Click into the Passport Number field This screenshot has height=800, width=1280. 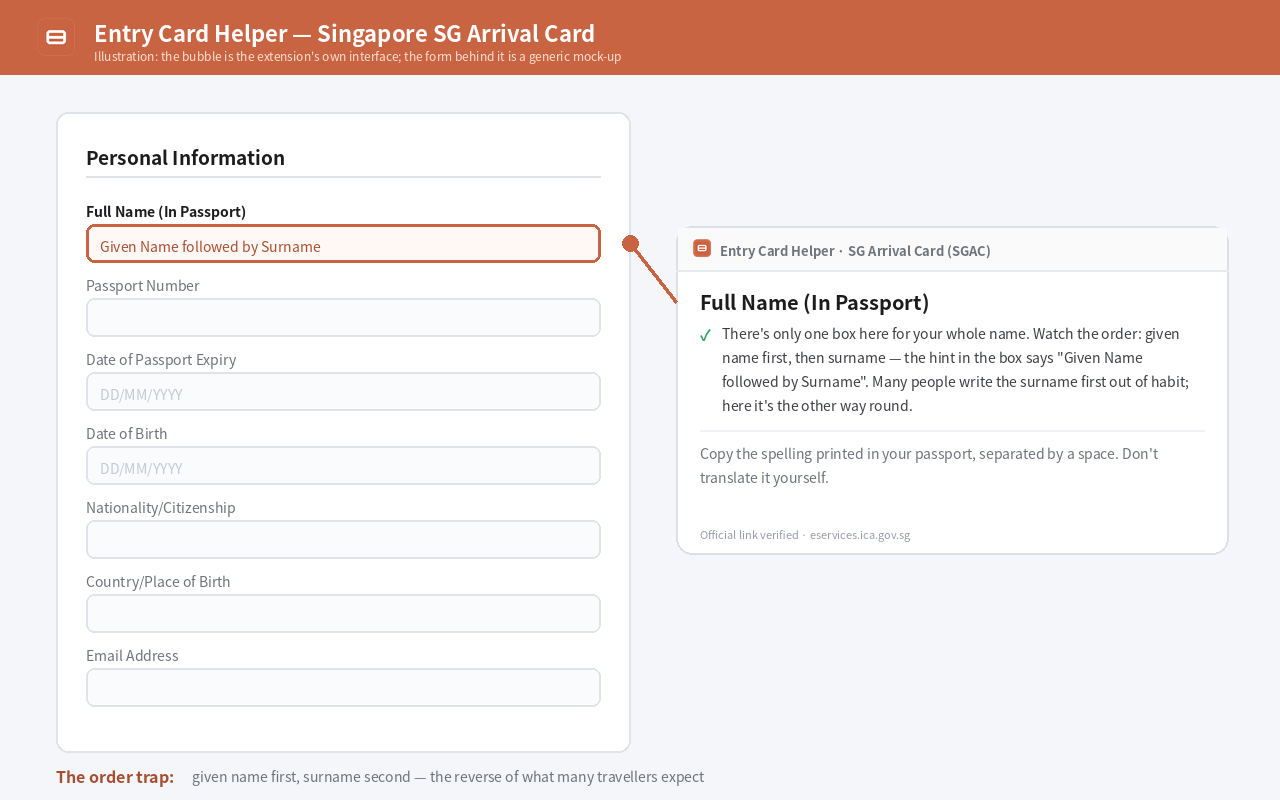[343, 318]
